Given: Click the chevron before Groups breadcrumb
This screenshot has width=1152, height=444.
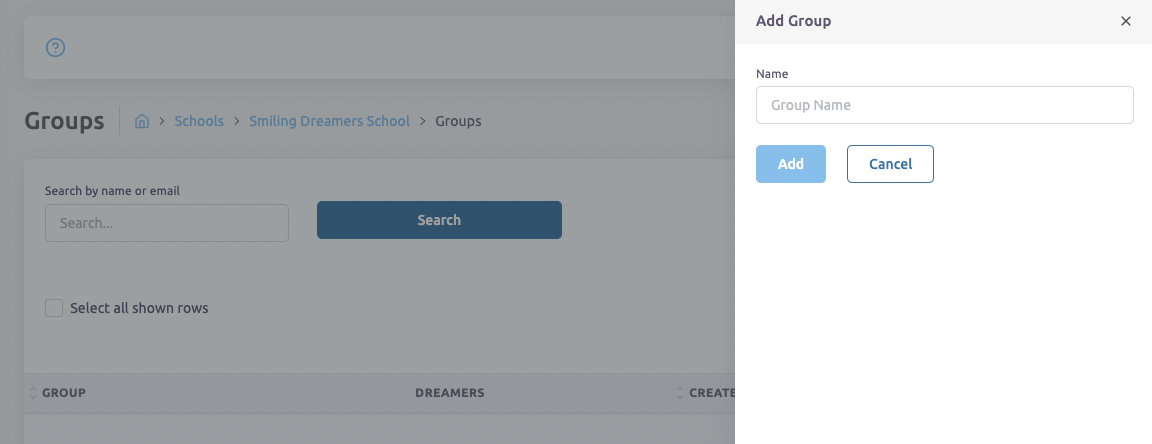Looking at the screenshot, I should [x=423, y=121].
